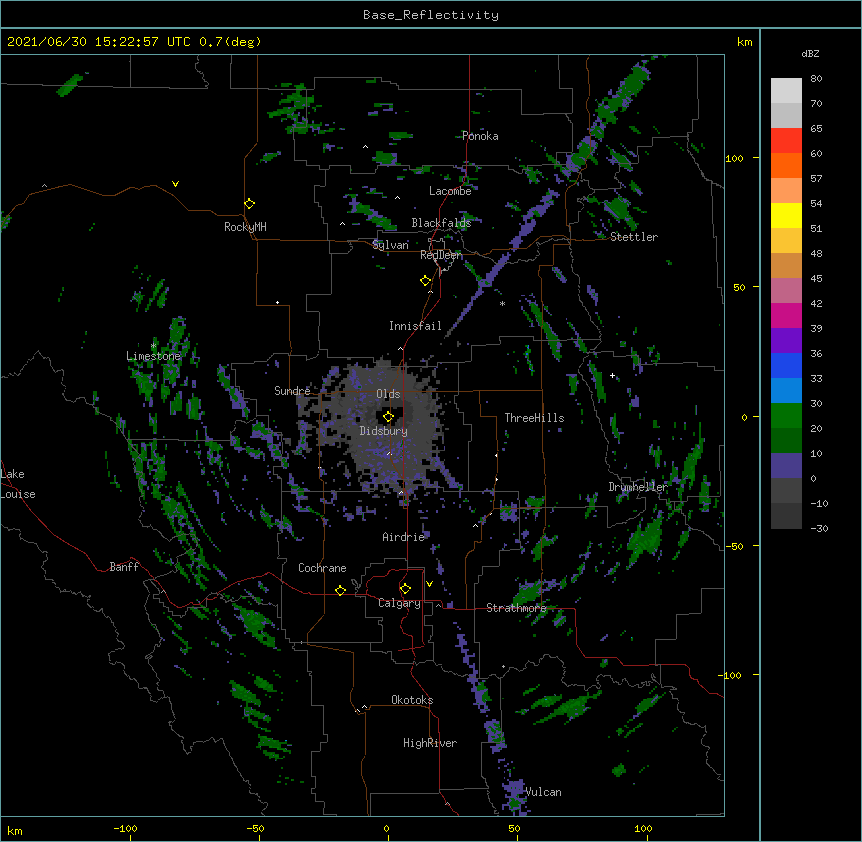The image size is (862, 842).
Task: Select the dBZ heading above the legend
Action: coord(810,53)
